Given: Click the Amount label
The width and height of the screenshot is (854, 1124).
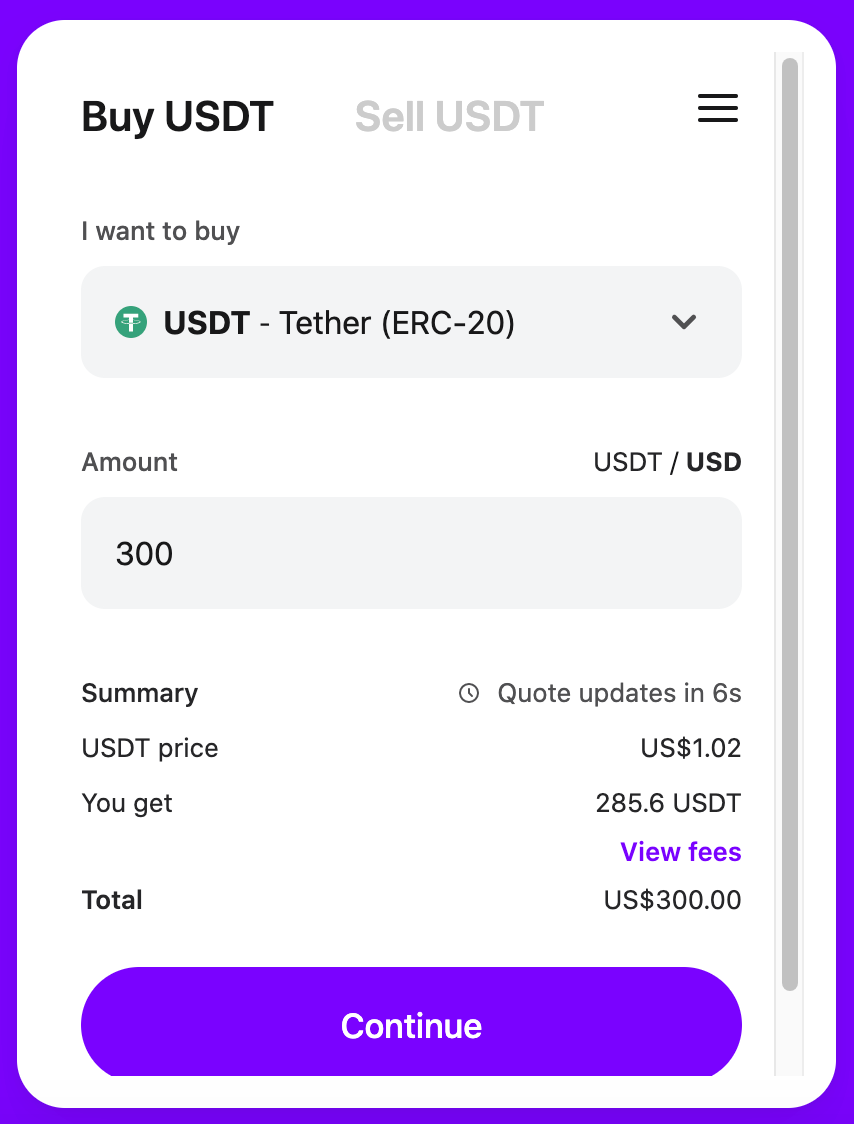Looking at the screenshot, I should (130, 462).
